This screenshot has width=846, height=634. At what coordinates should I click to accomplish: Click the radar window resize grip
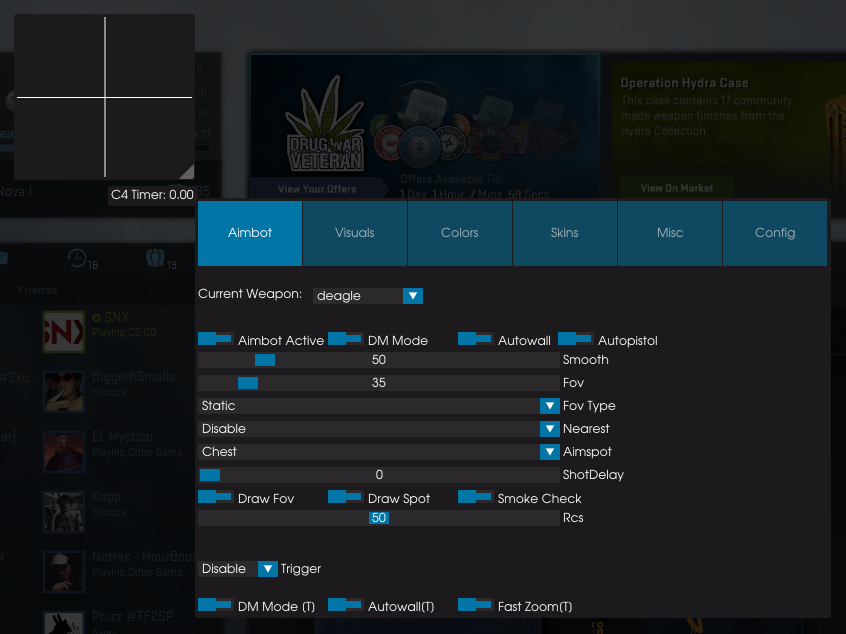tap(187, 172)
